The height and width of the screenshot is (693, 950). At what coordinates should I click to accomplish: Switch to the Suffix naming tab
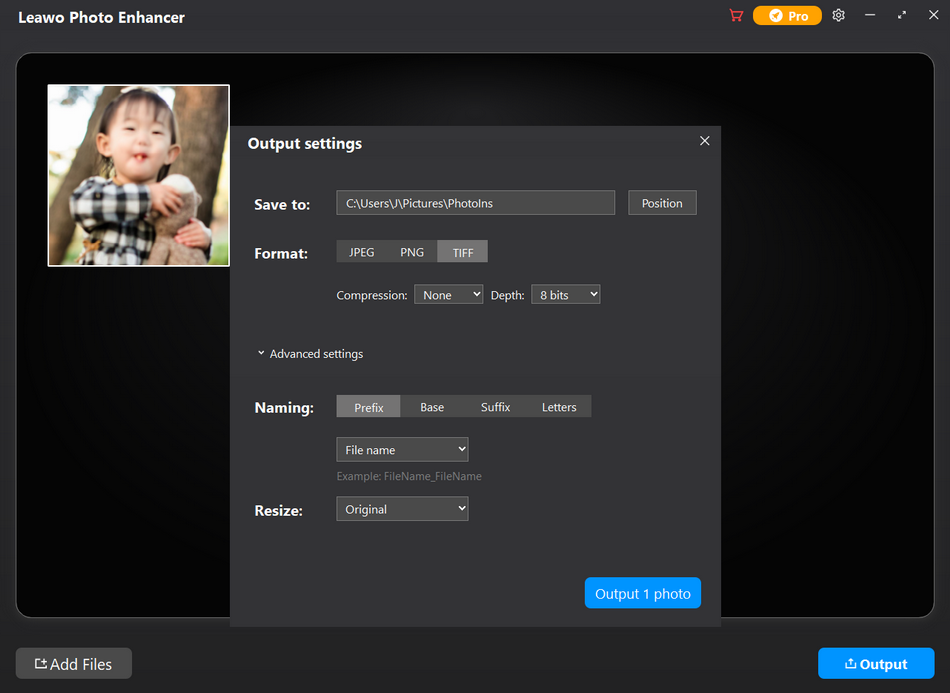[x=495, y=407]
